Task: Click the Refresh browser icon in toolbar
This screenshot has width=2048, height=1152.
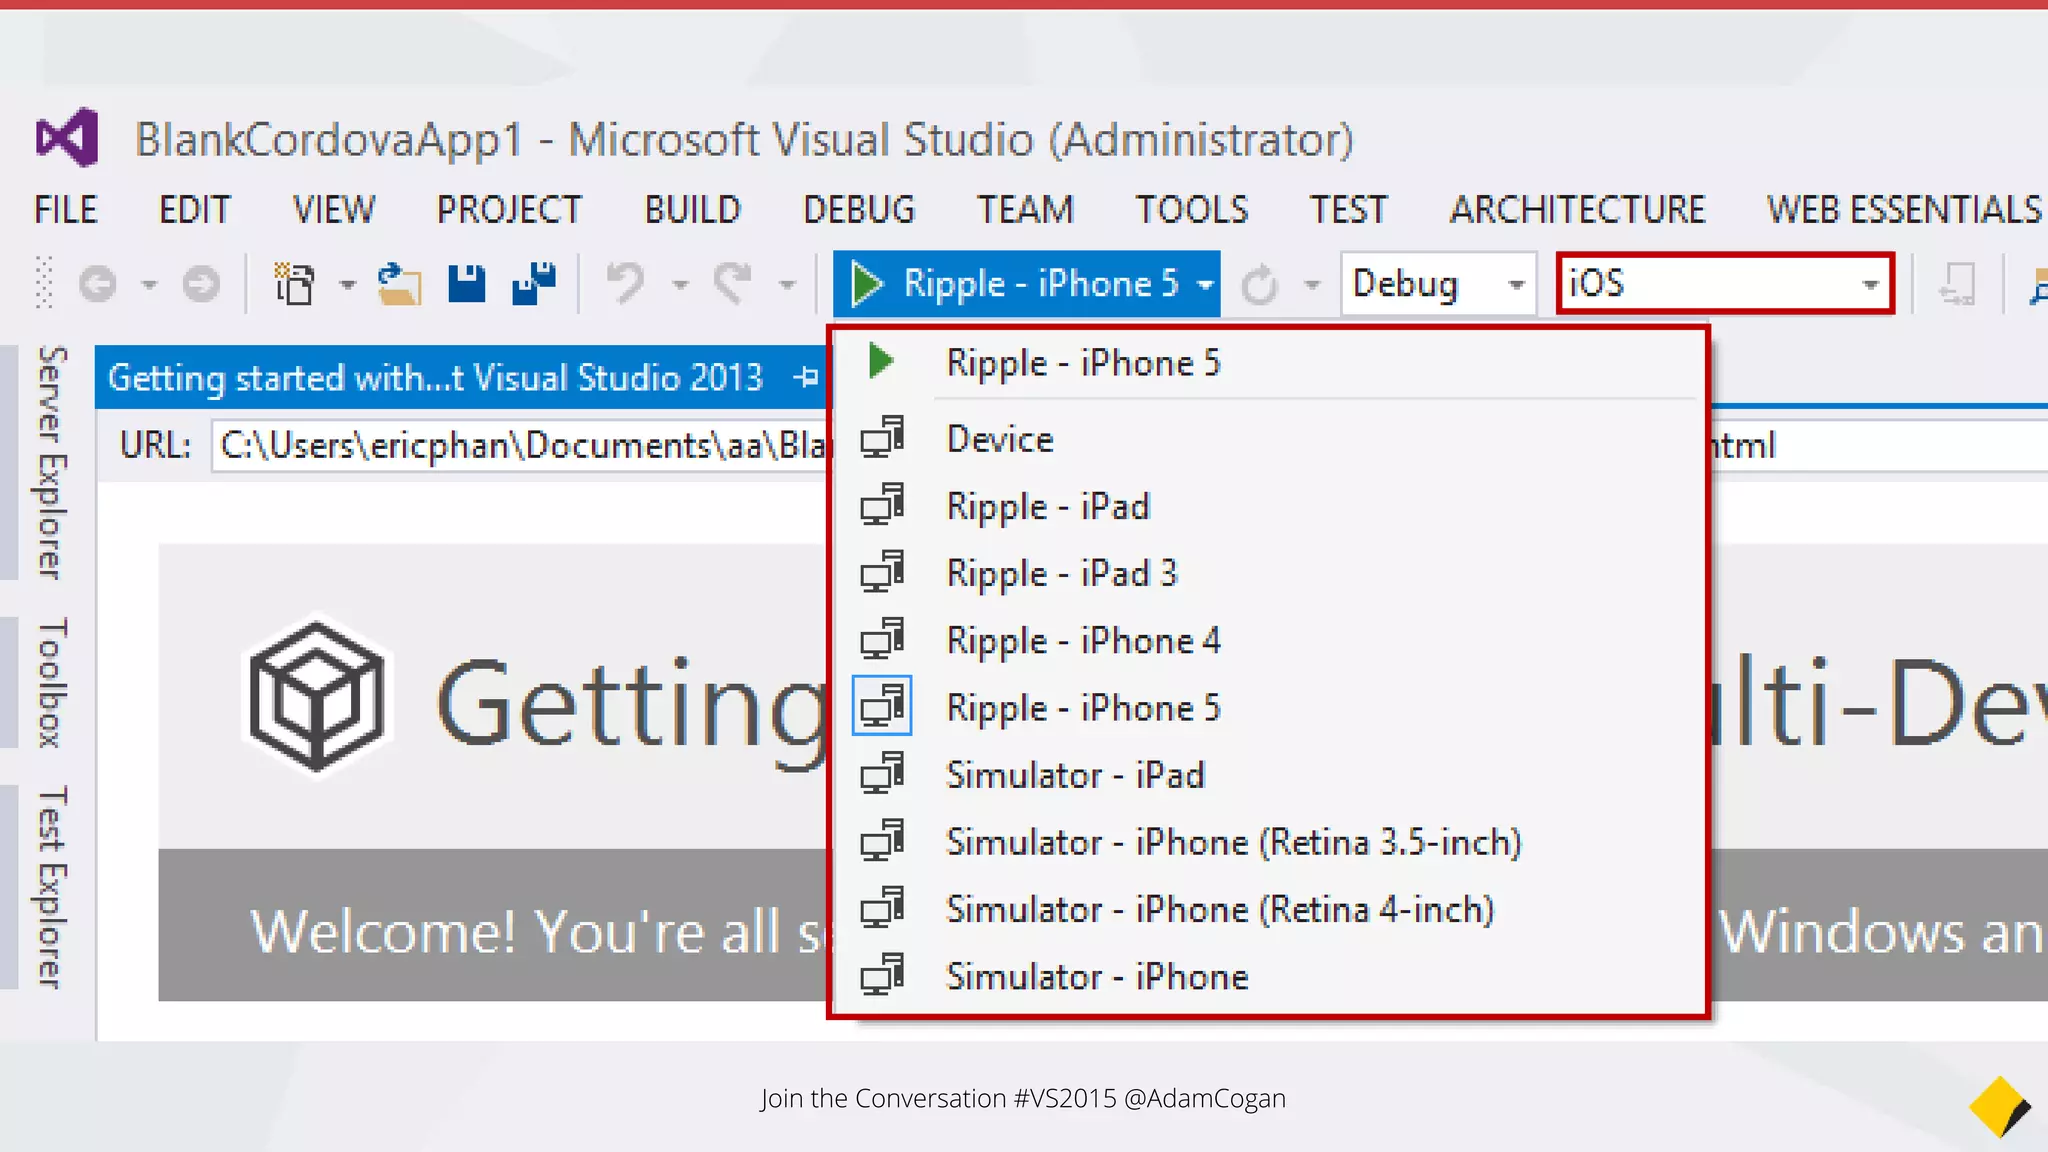Action: tap(1259, 285)
